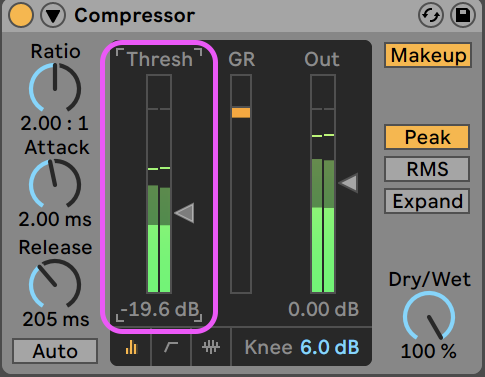Image resolution: width=485 pixels, height=377 pixels.
Task: Save the preset with the disk icon
Action: pos(463,15)
